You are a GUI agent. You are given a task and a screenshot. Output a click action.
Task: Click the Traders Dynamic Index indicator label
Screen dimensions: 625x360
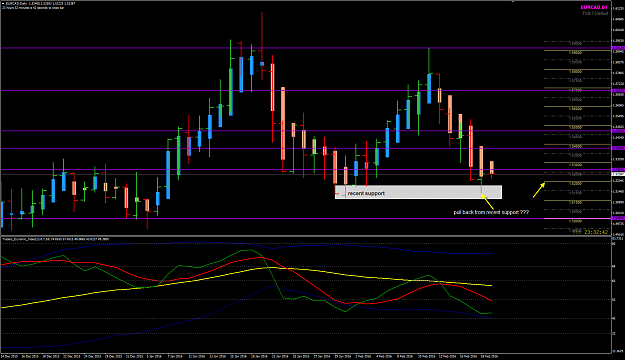coord(55,239)
